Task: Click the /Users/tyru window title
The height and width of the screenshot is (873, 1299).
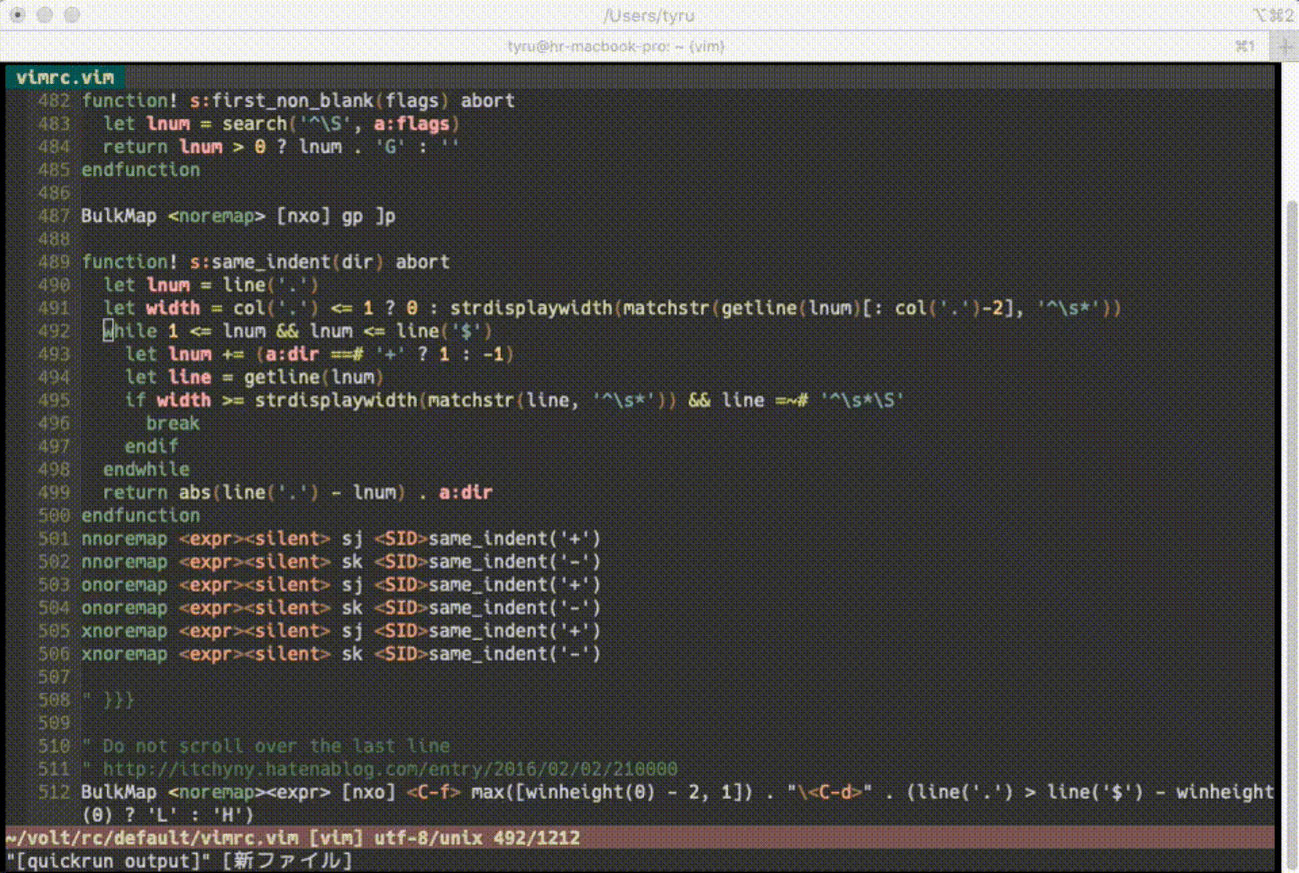Action: 649,15
